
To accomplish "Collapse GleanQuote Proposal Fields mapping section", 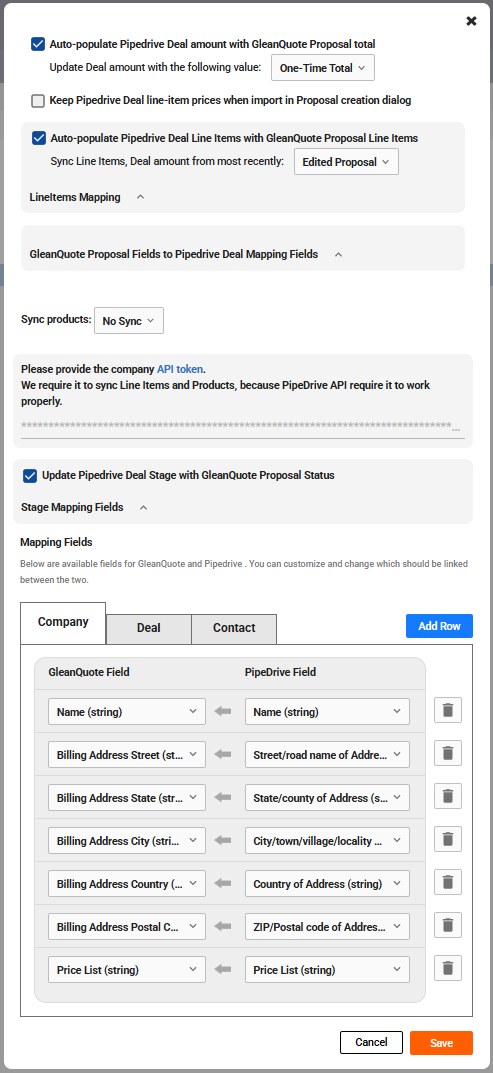I will (x=338, y=255).
